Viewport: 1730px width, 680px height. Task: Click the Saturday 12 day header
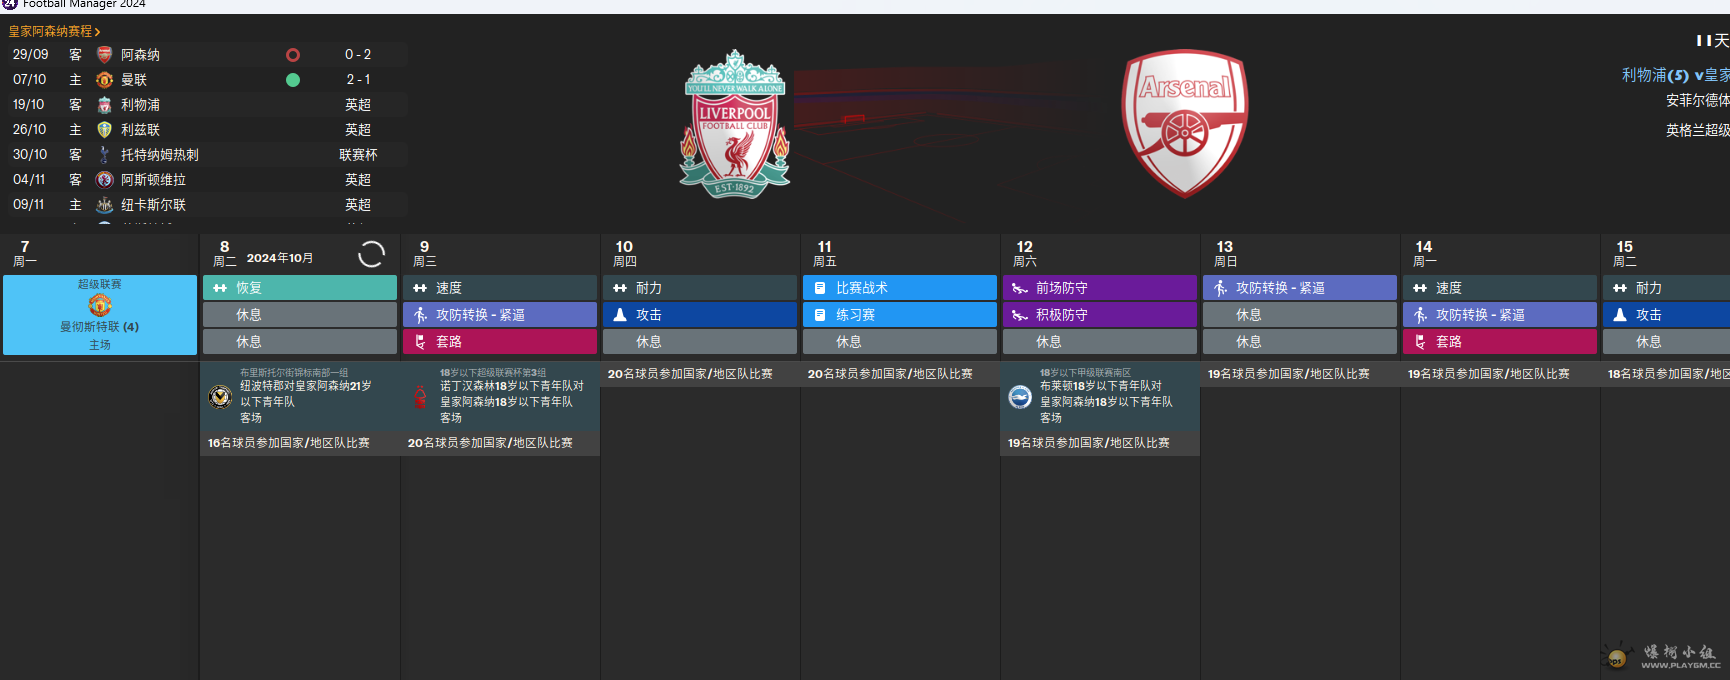tap(1100, 254)
